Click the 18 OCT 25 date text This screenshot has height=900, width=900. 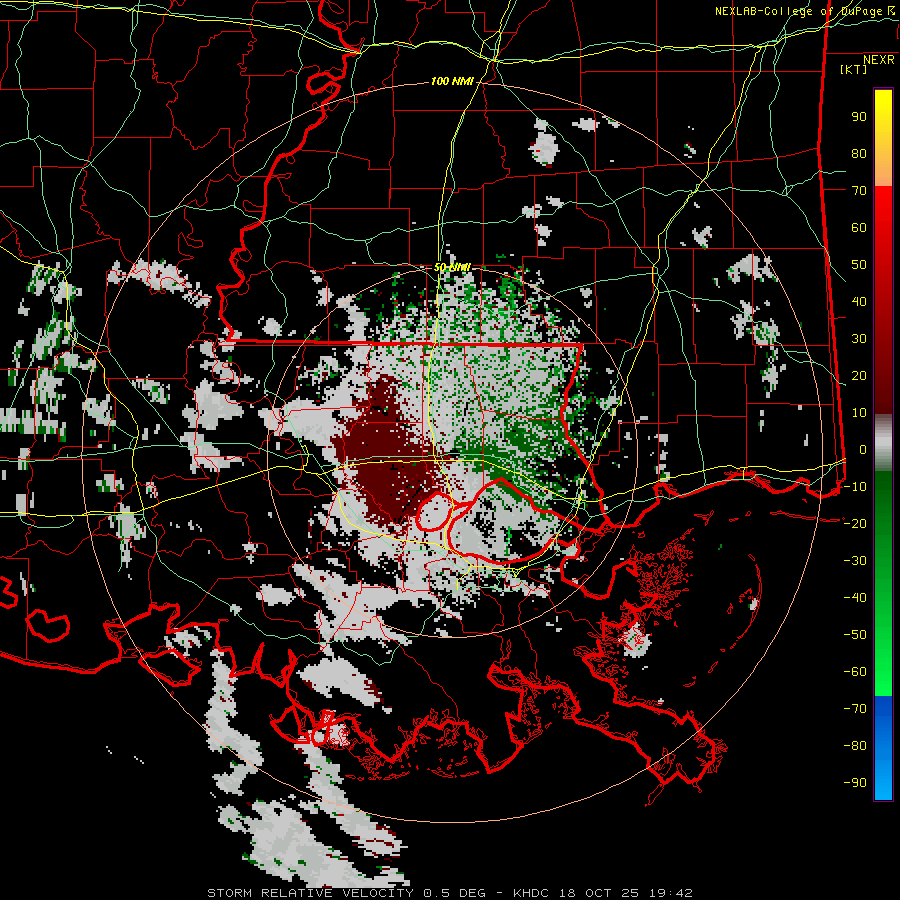[599, 893]
